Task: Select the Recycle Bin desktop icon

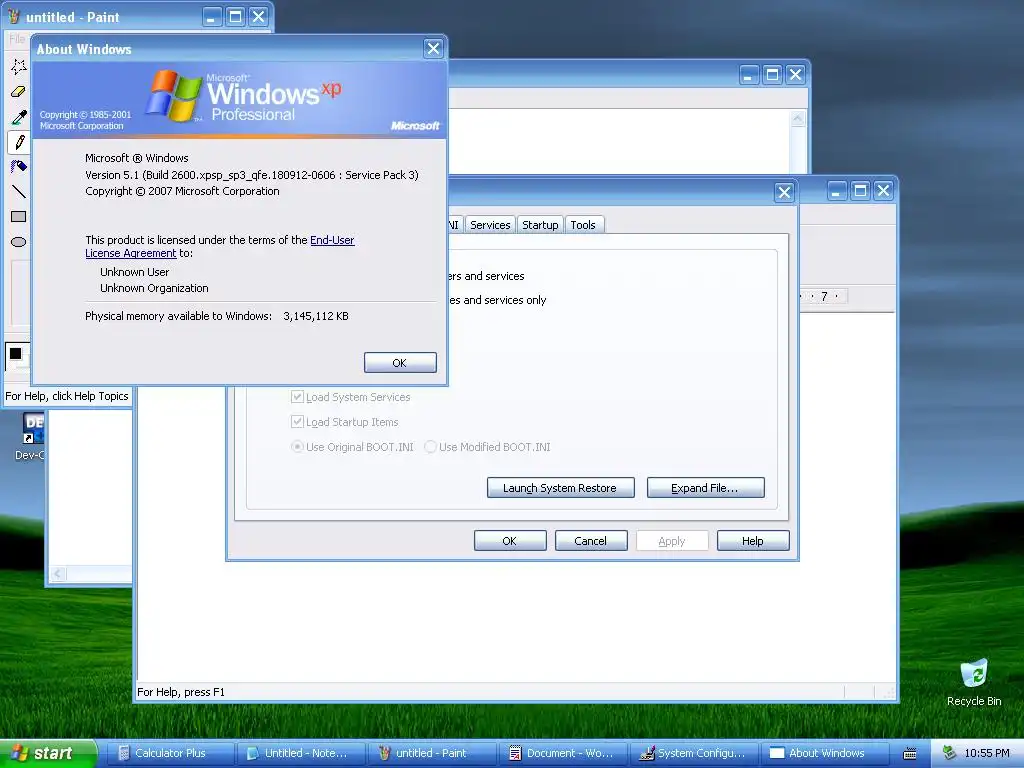Action: point(974,682)
